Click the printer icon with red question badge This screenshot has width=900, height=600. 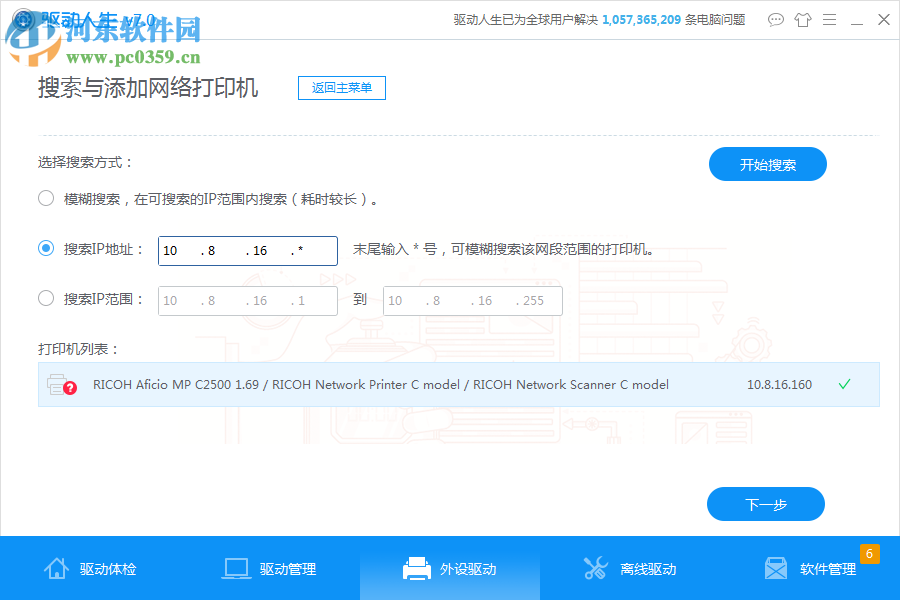(62, 384)
